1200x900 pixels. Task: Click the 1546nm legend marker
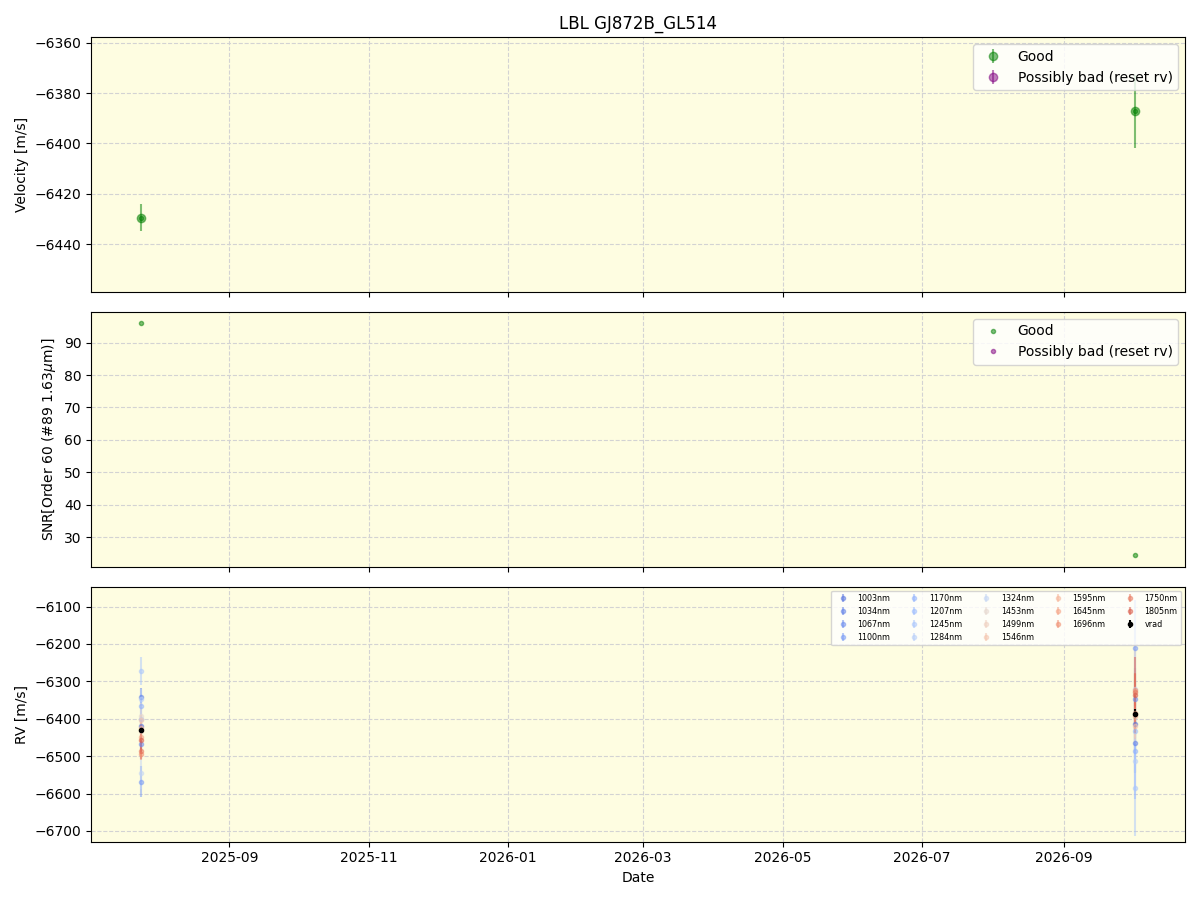point(986,637)
